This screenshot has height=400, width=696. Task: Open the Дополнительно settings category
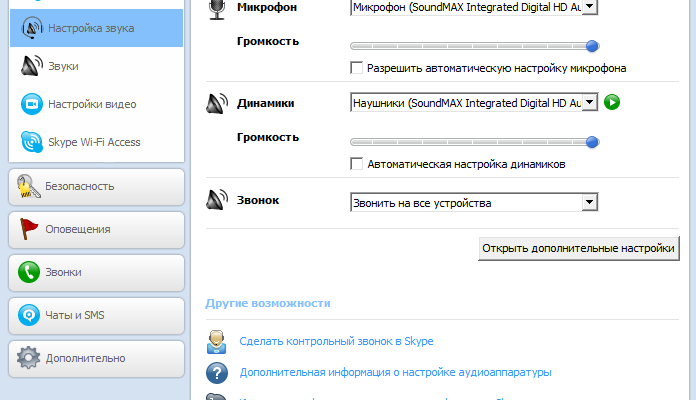96,359
